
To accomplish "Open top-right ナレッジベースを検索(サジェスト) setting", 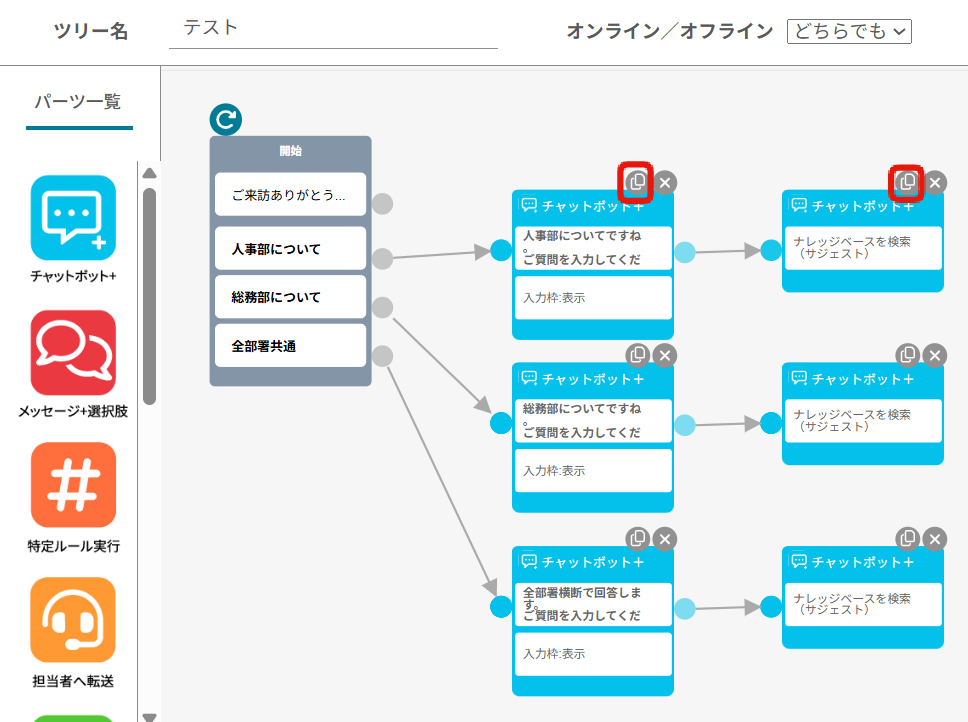I will click(863, 247).
